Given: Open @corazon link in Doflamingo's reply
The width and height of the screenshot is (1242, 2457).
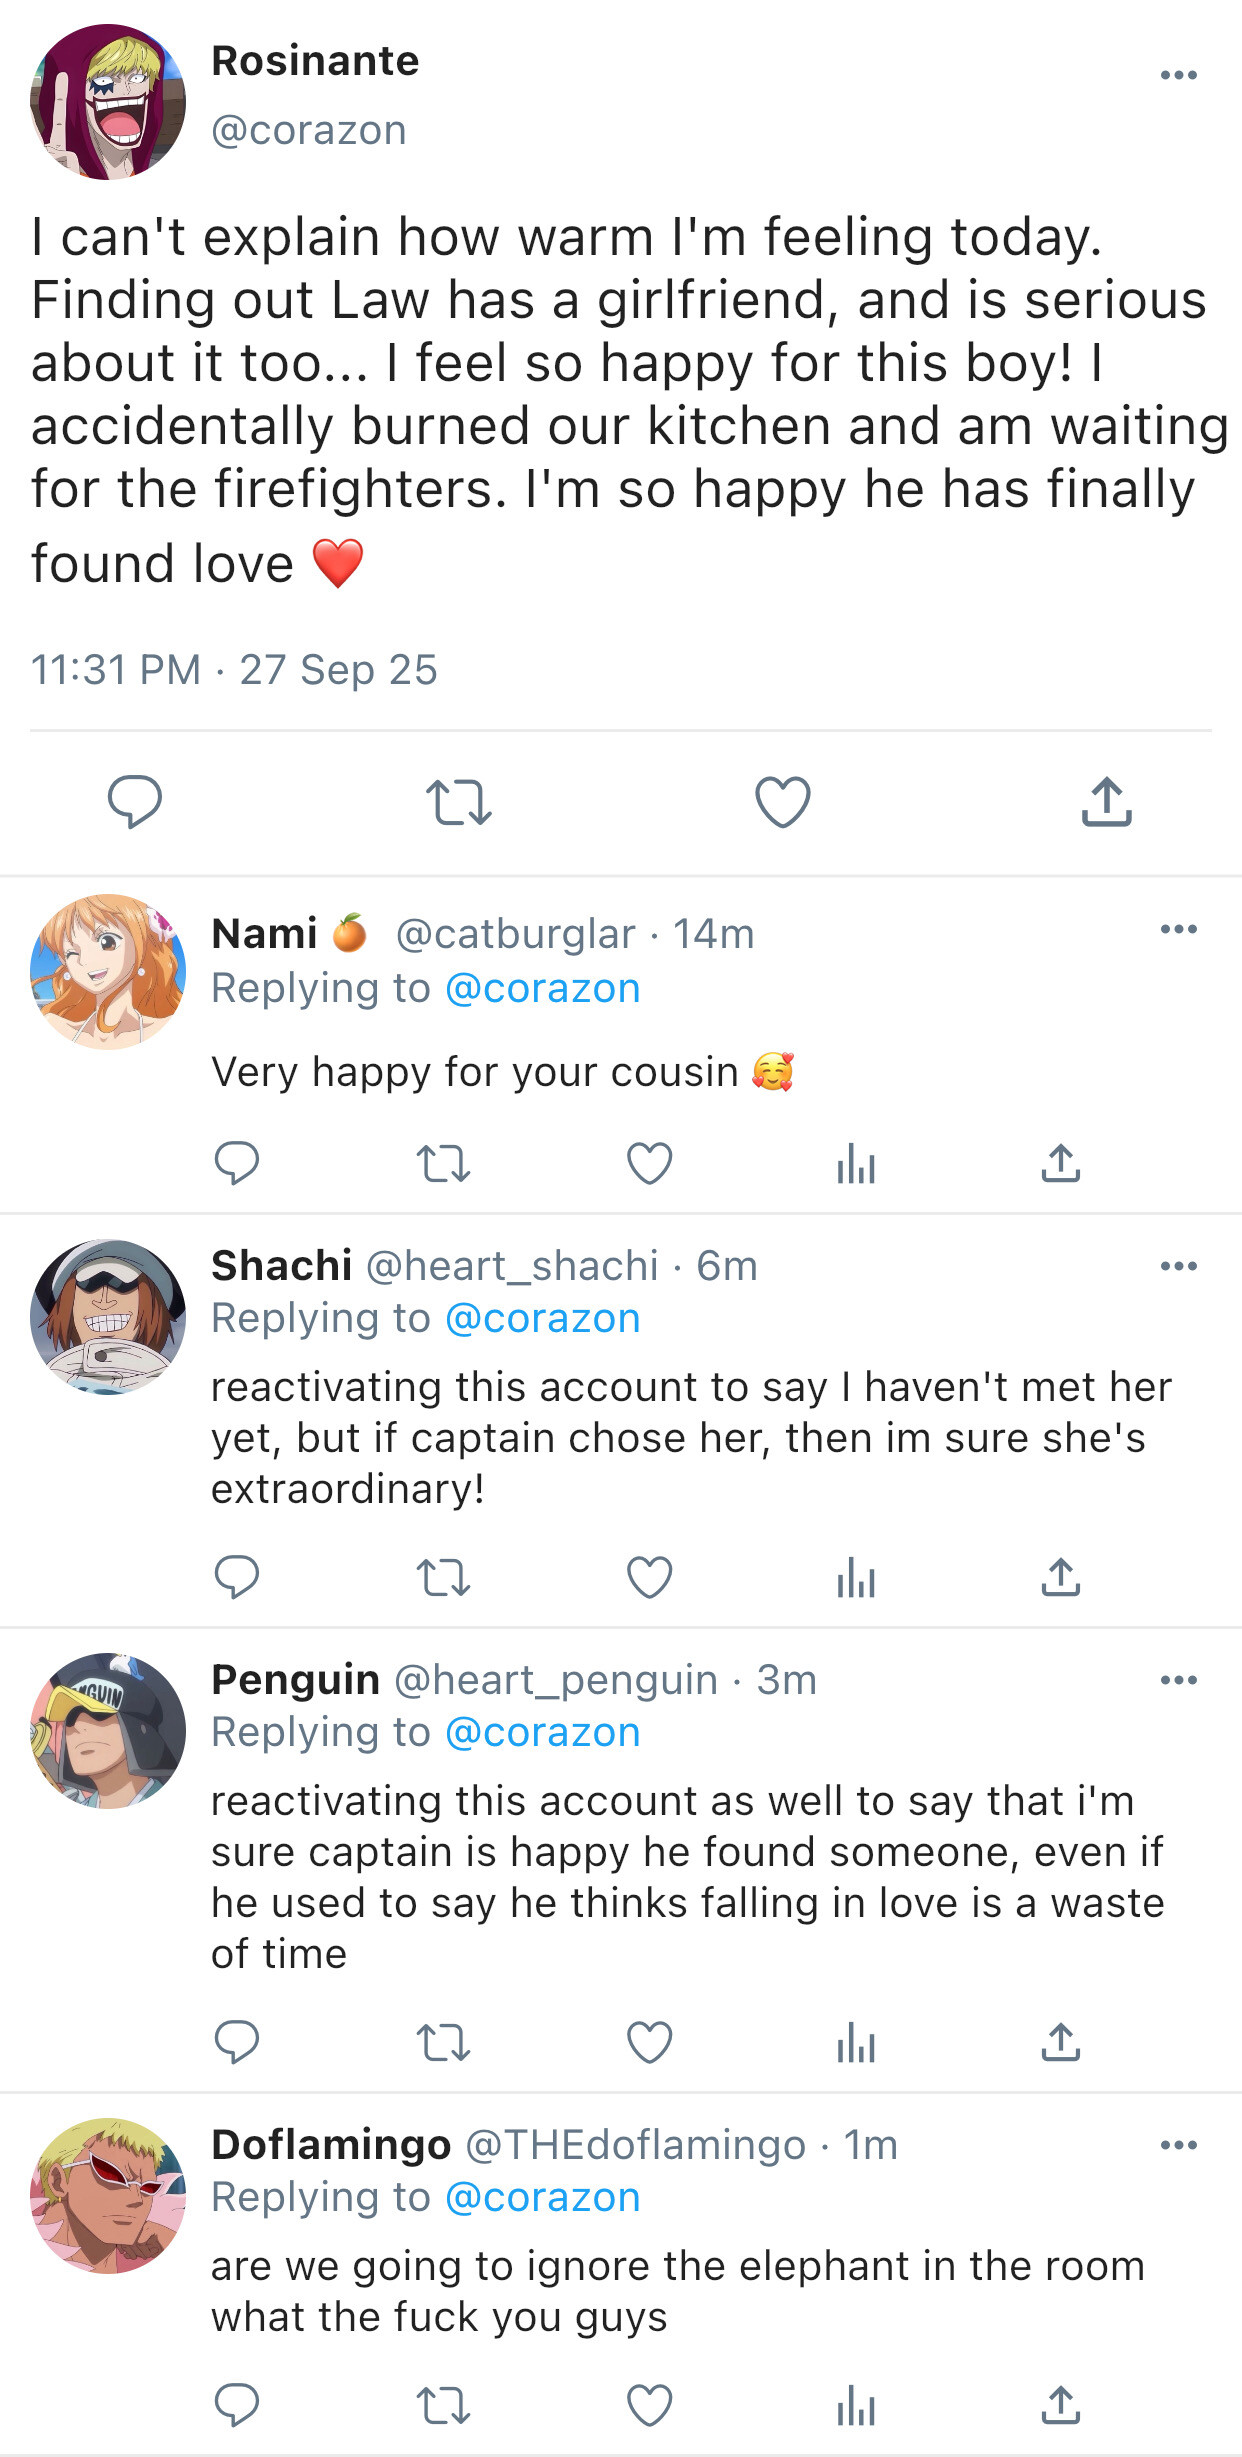Looking at the screenshot, I should coord(542,2197).
